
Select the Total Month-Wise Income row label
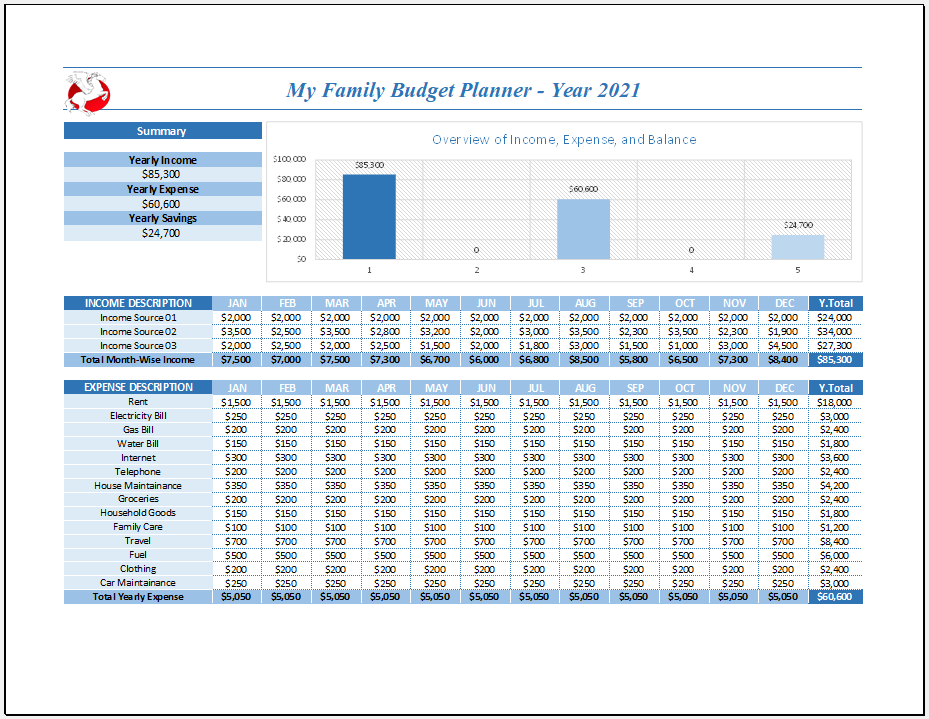click(137, 359)
